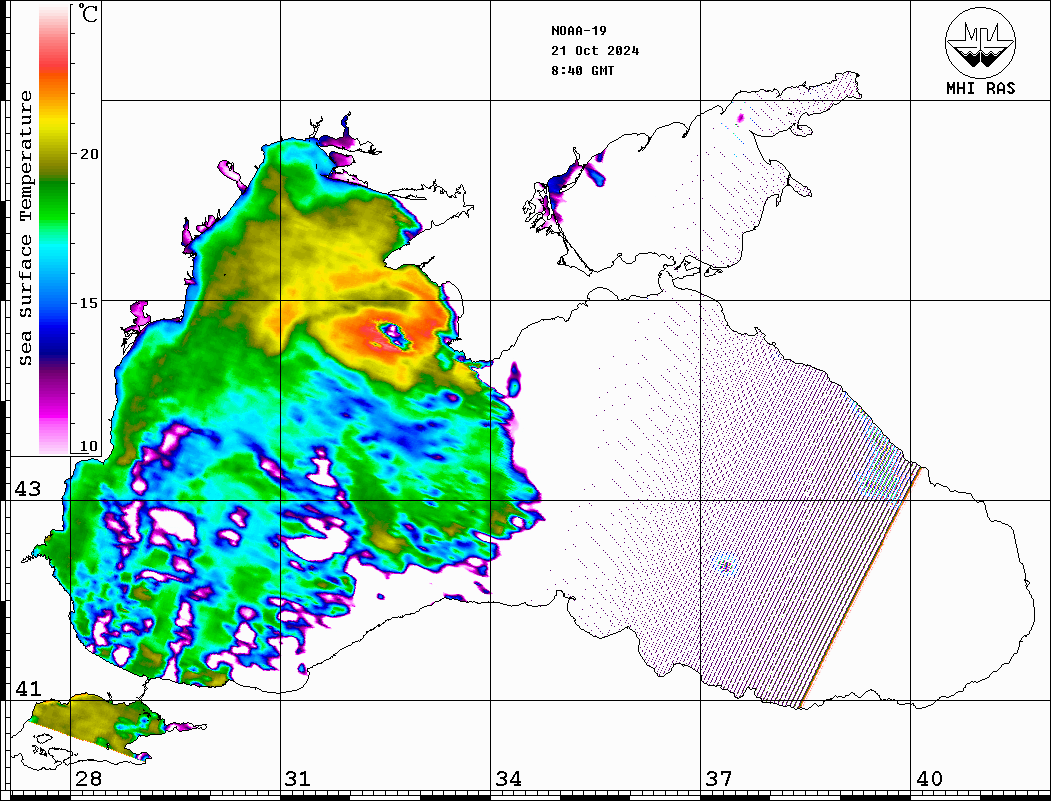Image resolution: width=1051 pixels, height=801 pixels.
Task: Click the longitude label '40'
Action: click(929, 779)
